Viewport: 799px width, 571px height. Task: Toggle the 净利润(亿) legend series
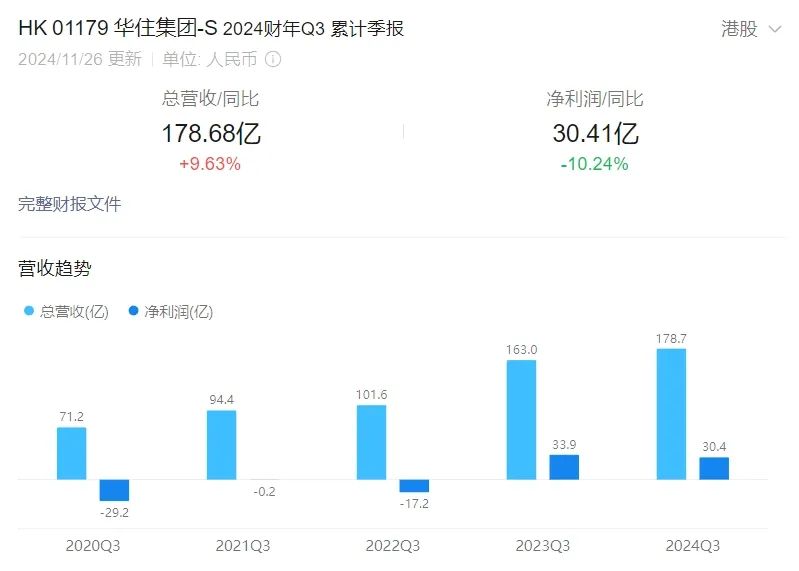coord(170,311)
